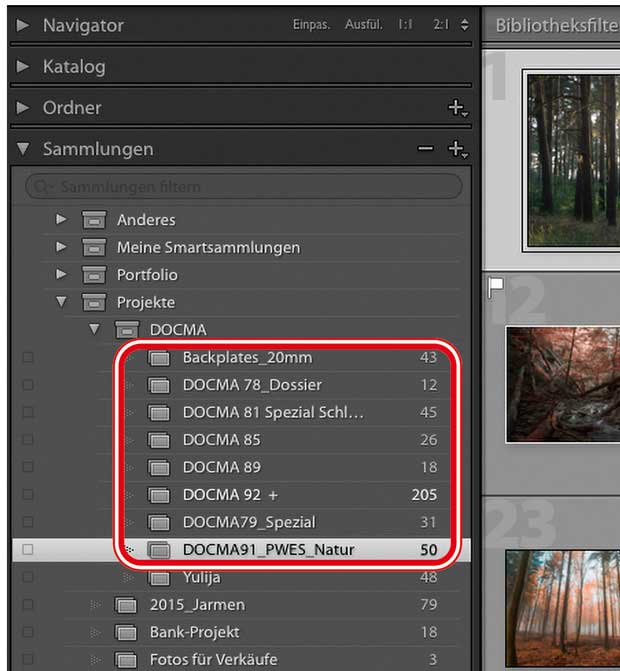
Task: Toggle sync checkbox for DOCMA91_PWES_Natur
Action: [28, 549]
